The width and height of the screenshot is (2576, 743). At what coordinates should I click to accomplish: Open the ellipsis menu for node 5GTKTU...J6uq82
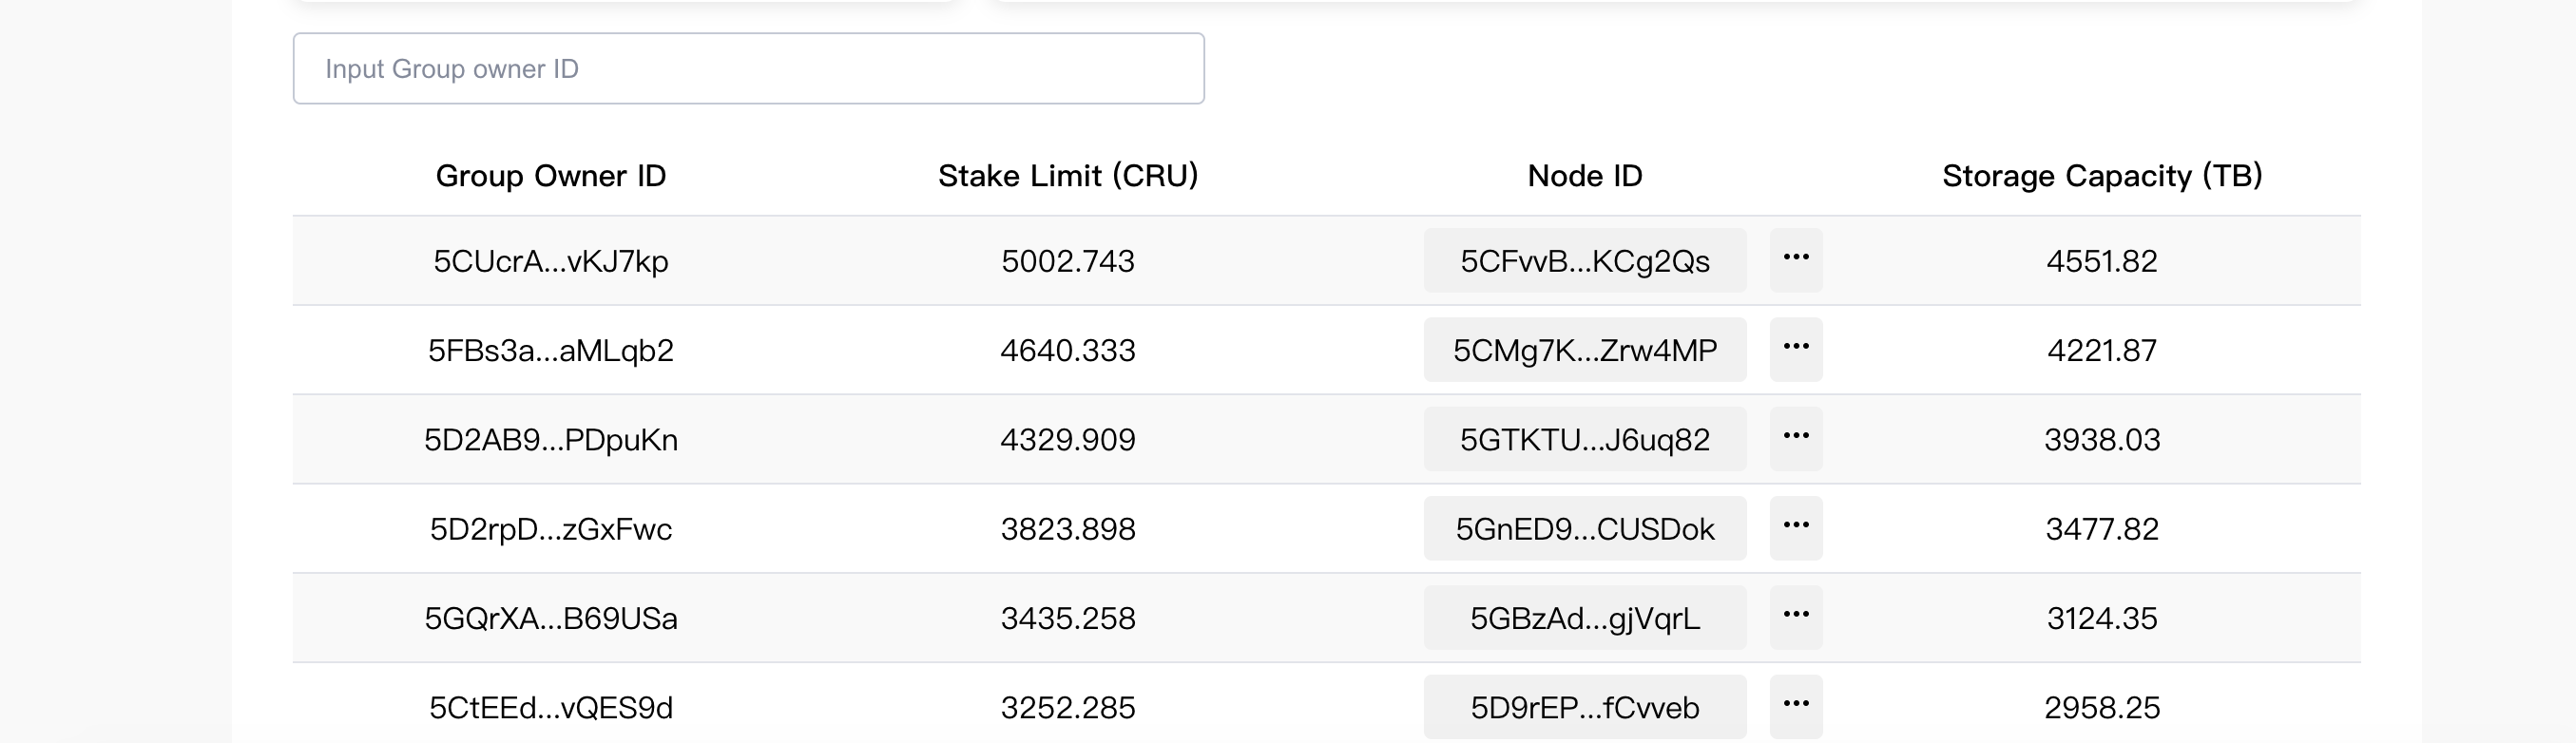pyautogui.click(x=1796, y=438)
